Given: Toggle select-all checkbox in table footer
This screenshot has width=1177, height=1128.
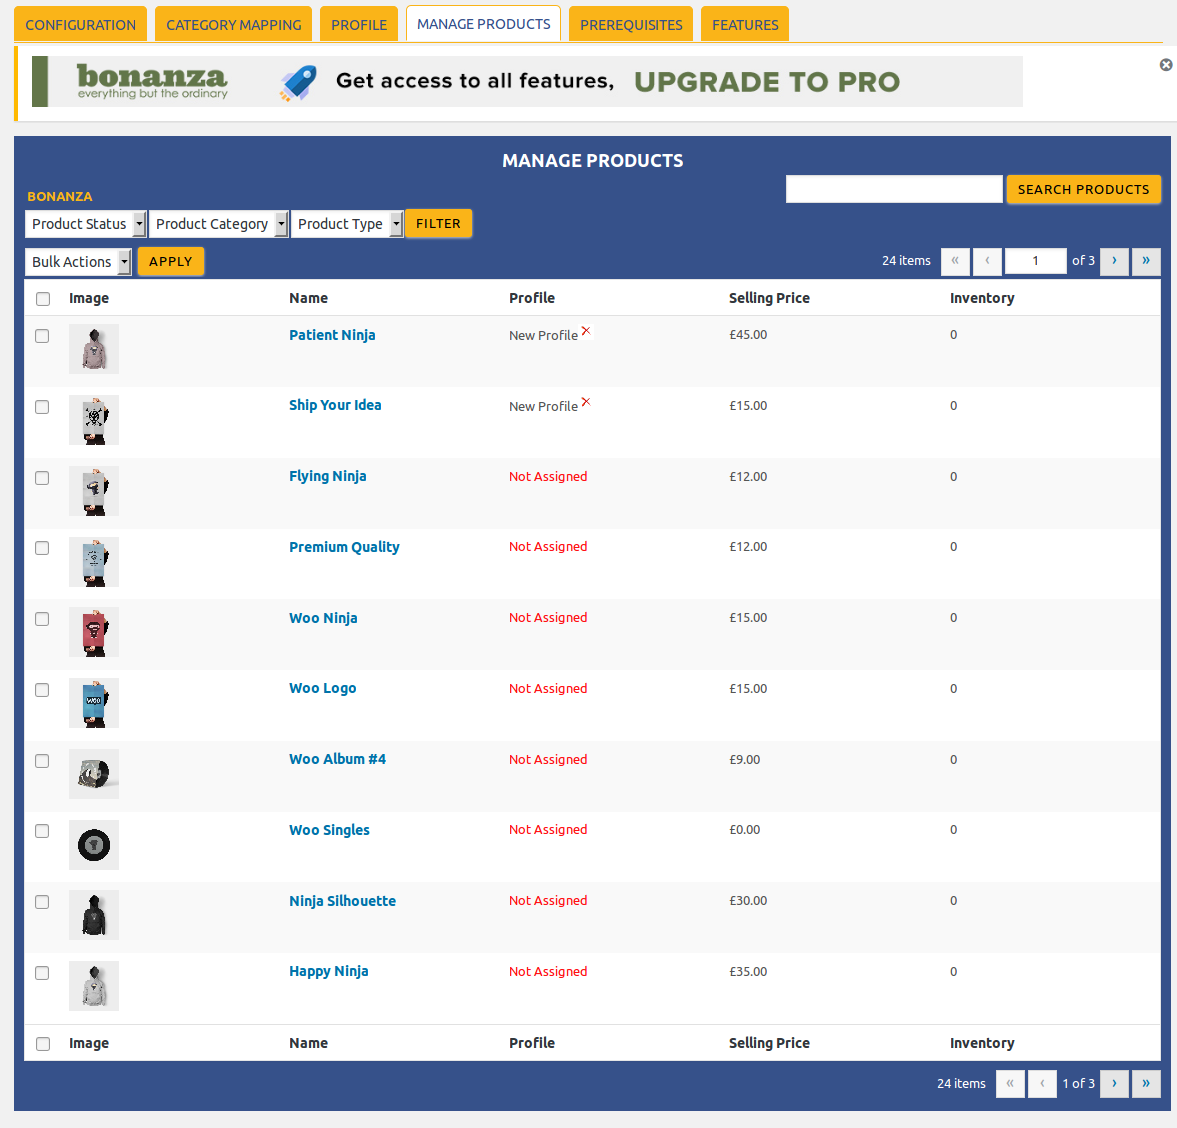Looking at the screenshot, I should tap(43, 1043).
